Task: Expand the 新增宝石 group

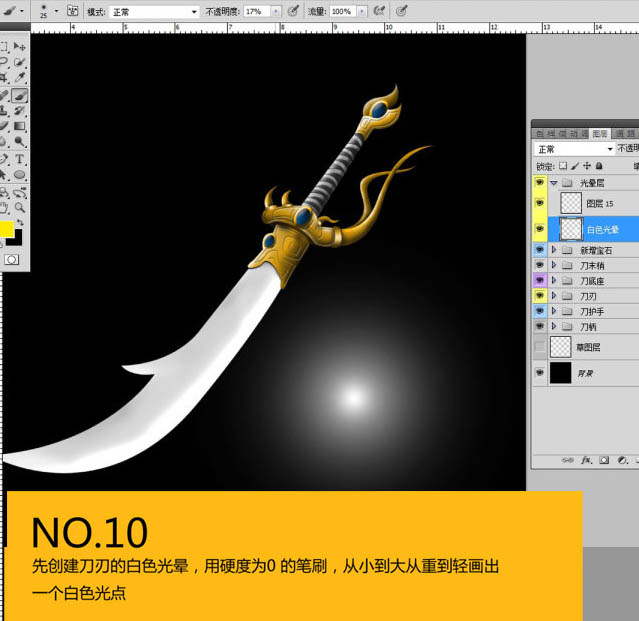Action: 553,249
